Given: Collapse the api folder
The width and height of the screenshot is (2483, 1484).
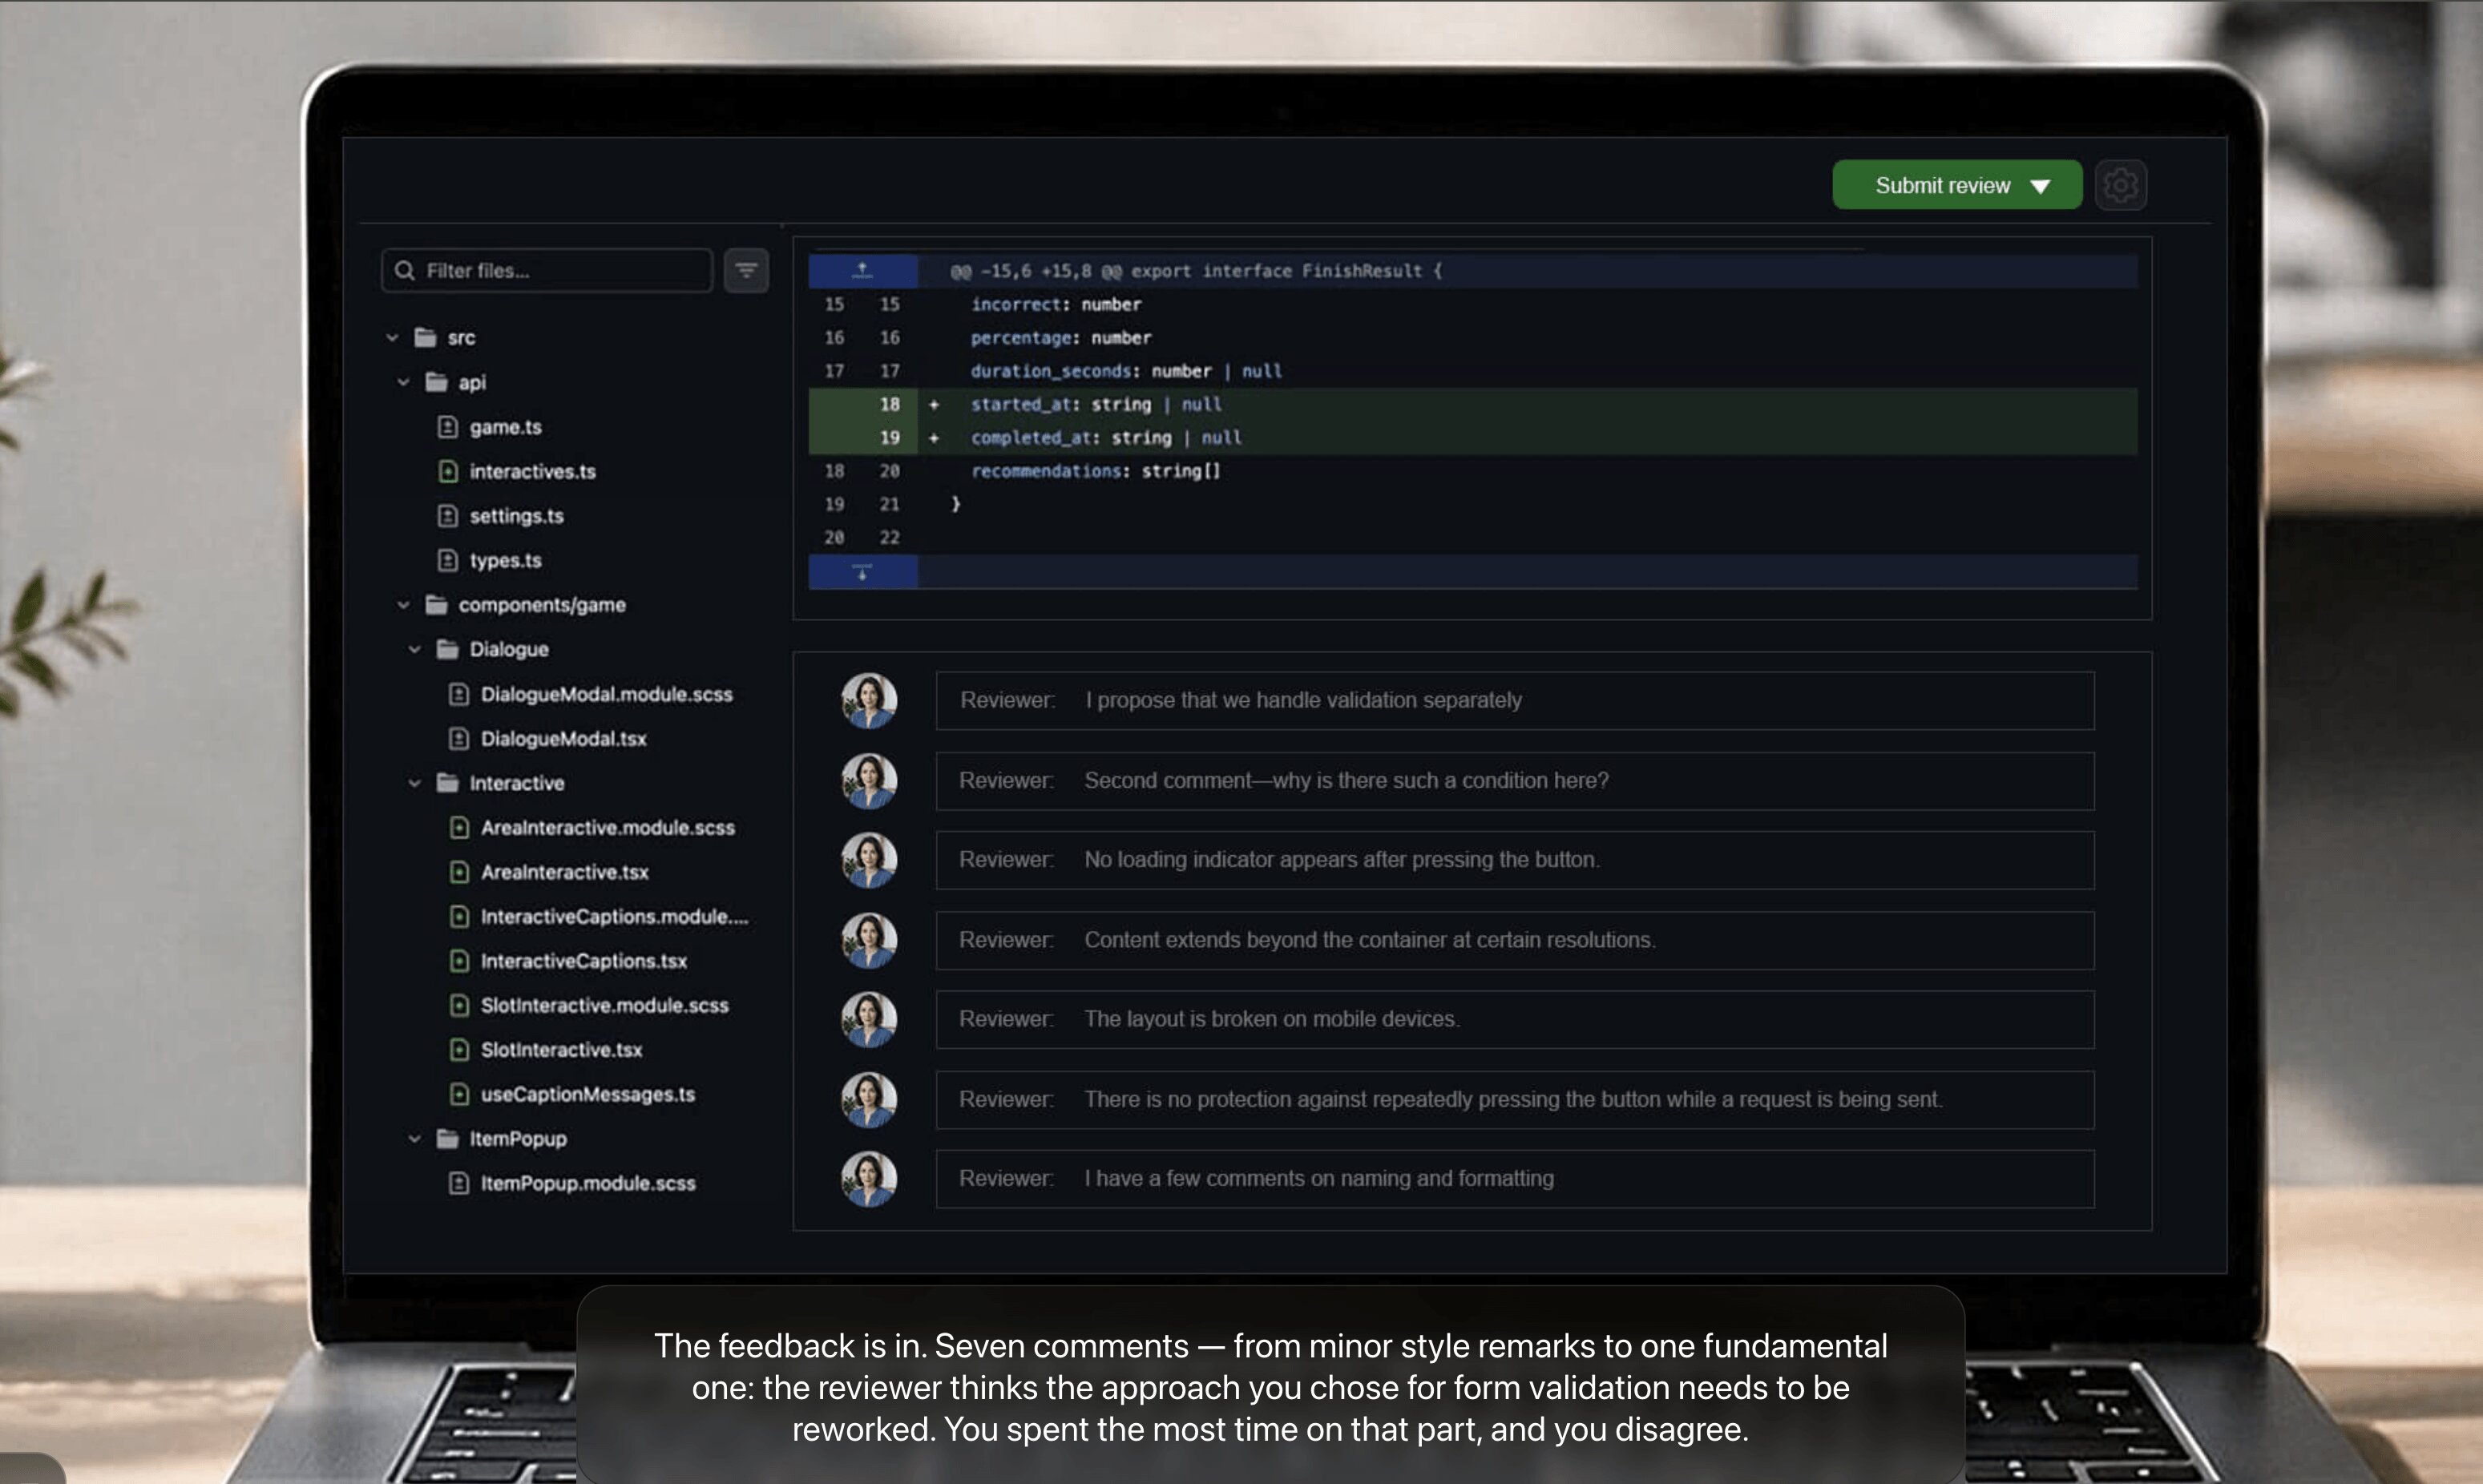Looking at the screenshot, I should pyautogui.click(x=403, y=382).
